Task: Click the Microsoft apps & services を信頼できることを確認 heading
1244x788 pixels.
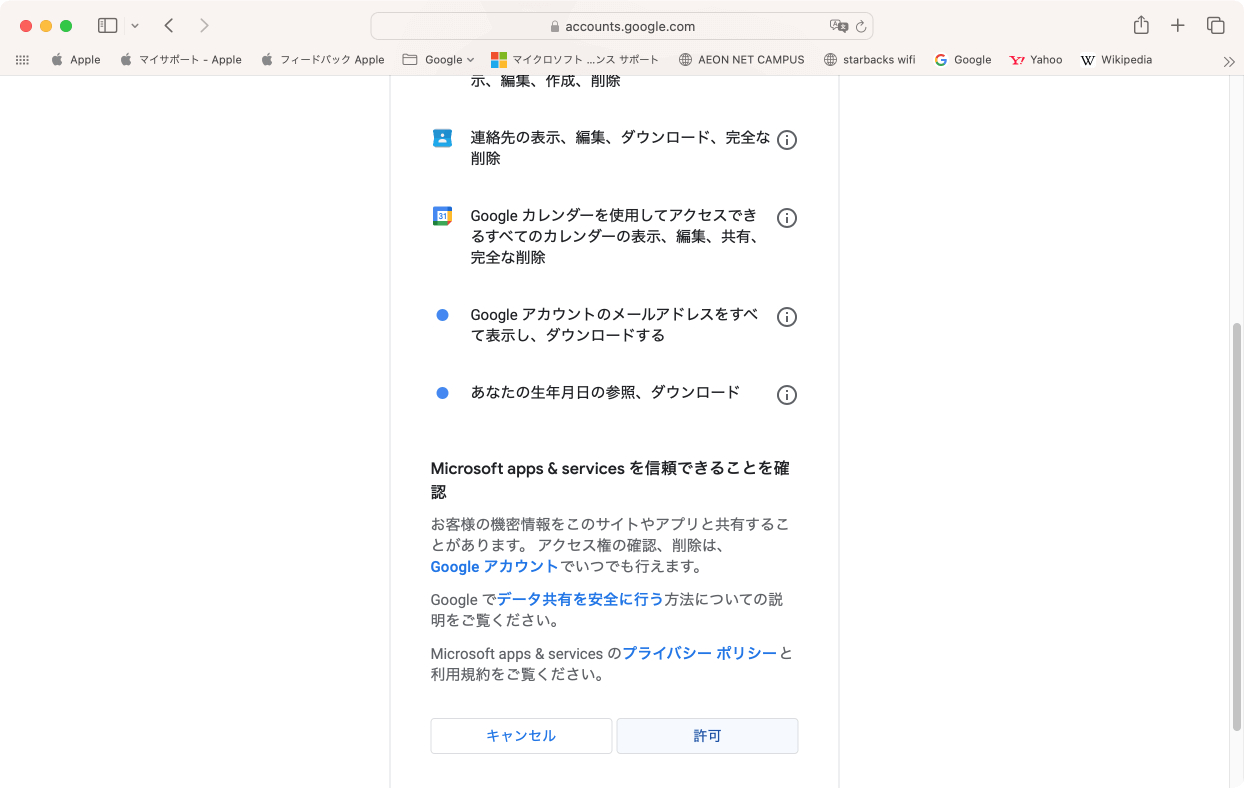Action: click(610, 480)
